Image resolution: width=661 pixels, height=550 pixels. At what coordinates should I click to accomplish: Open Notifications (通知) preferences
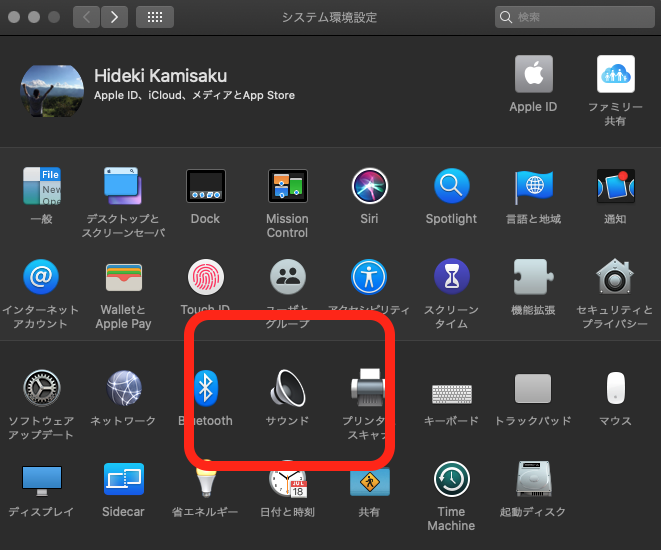coord(615,186)
